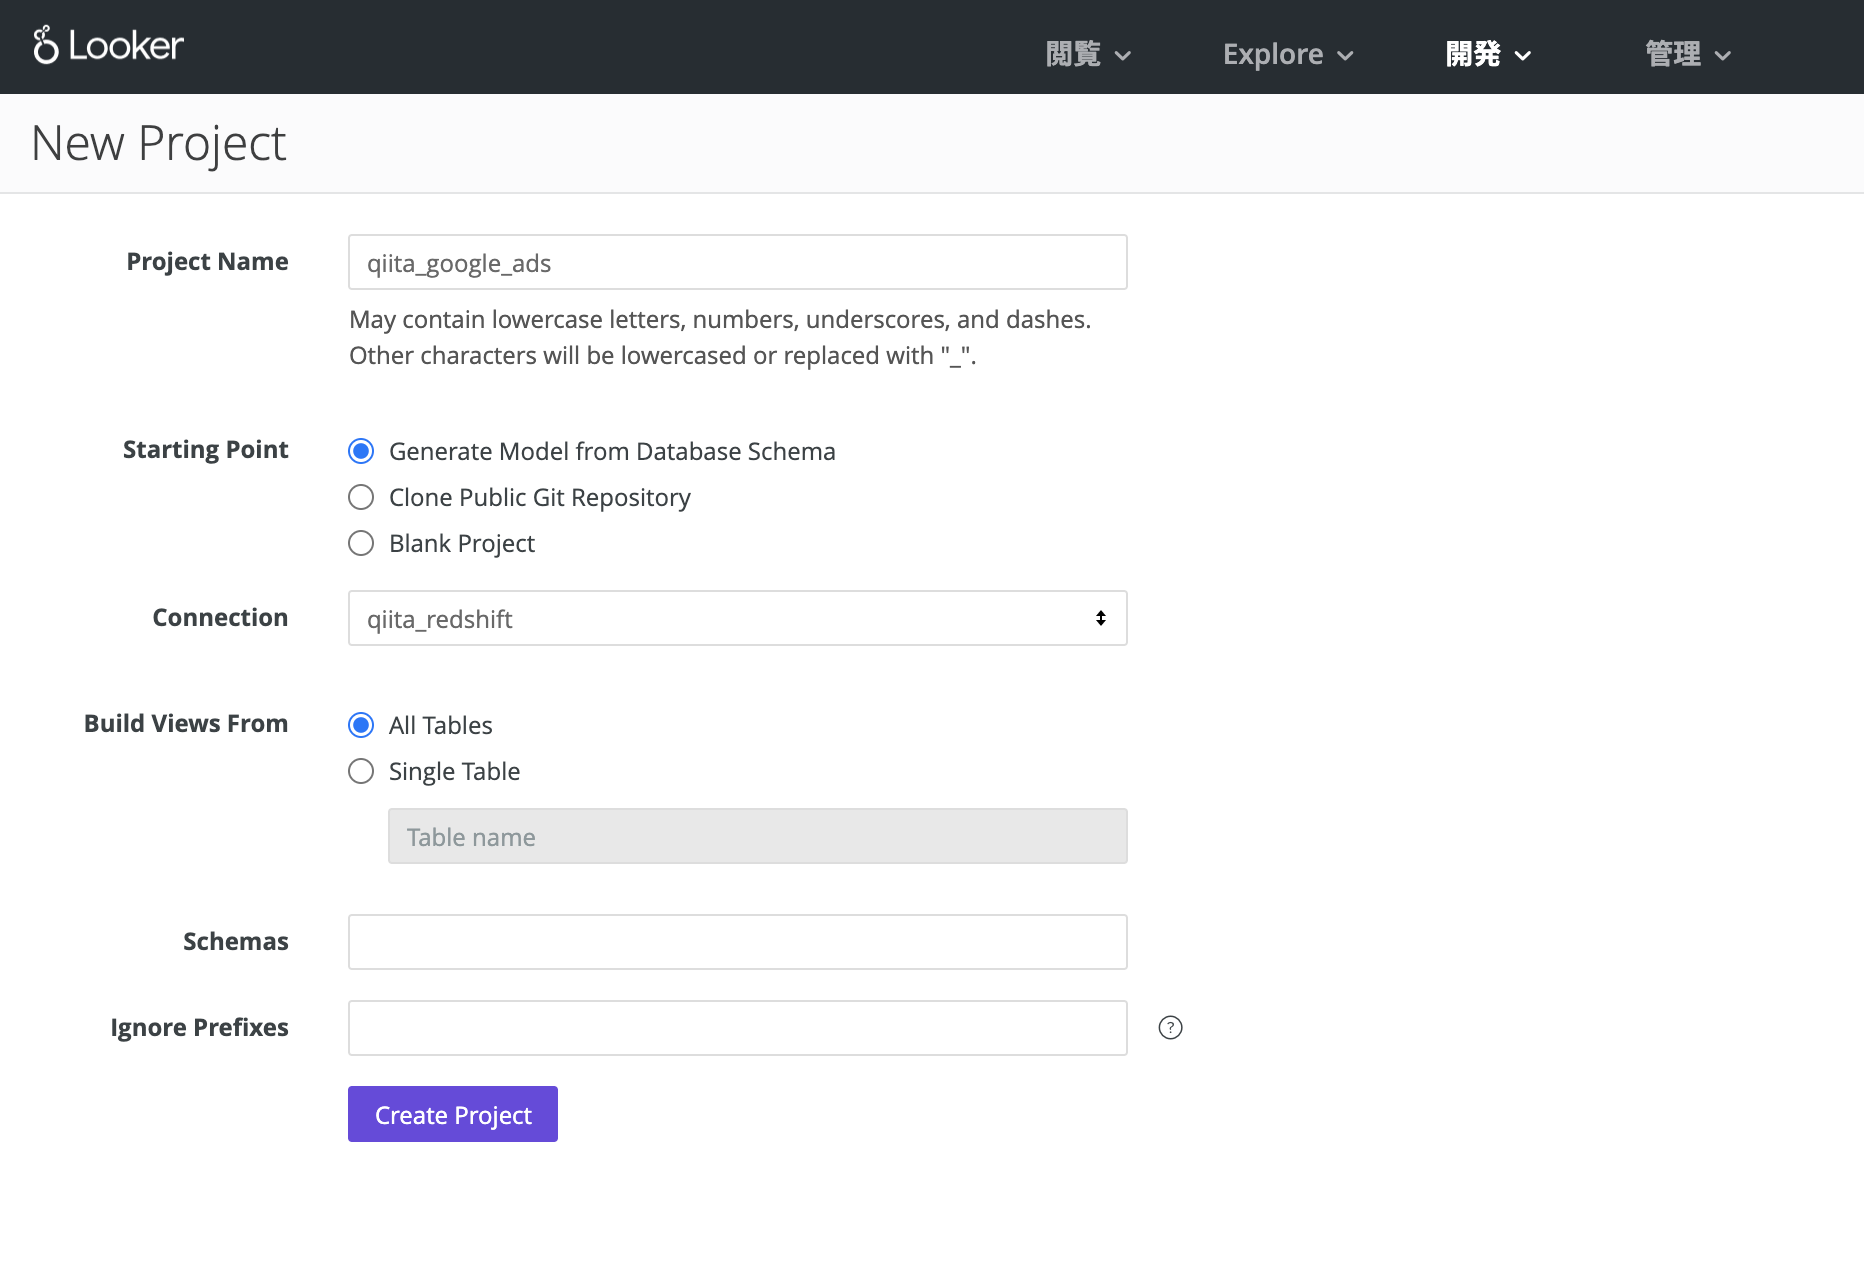Select Generate Model from Database Schema
Image resolution: width=1864 pixels, height=1266 pixels.
coord(361,451)
